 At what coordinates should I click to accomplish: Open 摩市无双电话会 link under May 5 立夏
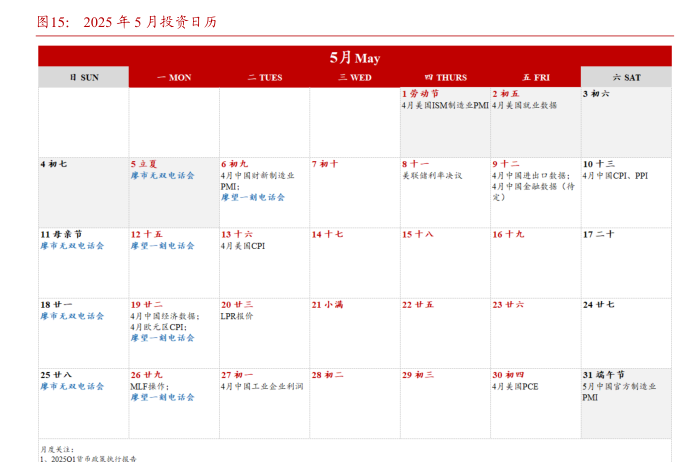point(162,175)
